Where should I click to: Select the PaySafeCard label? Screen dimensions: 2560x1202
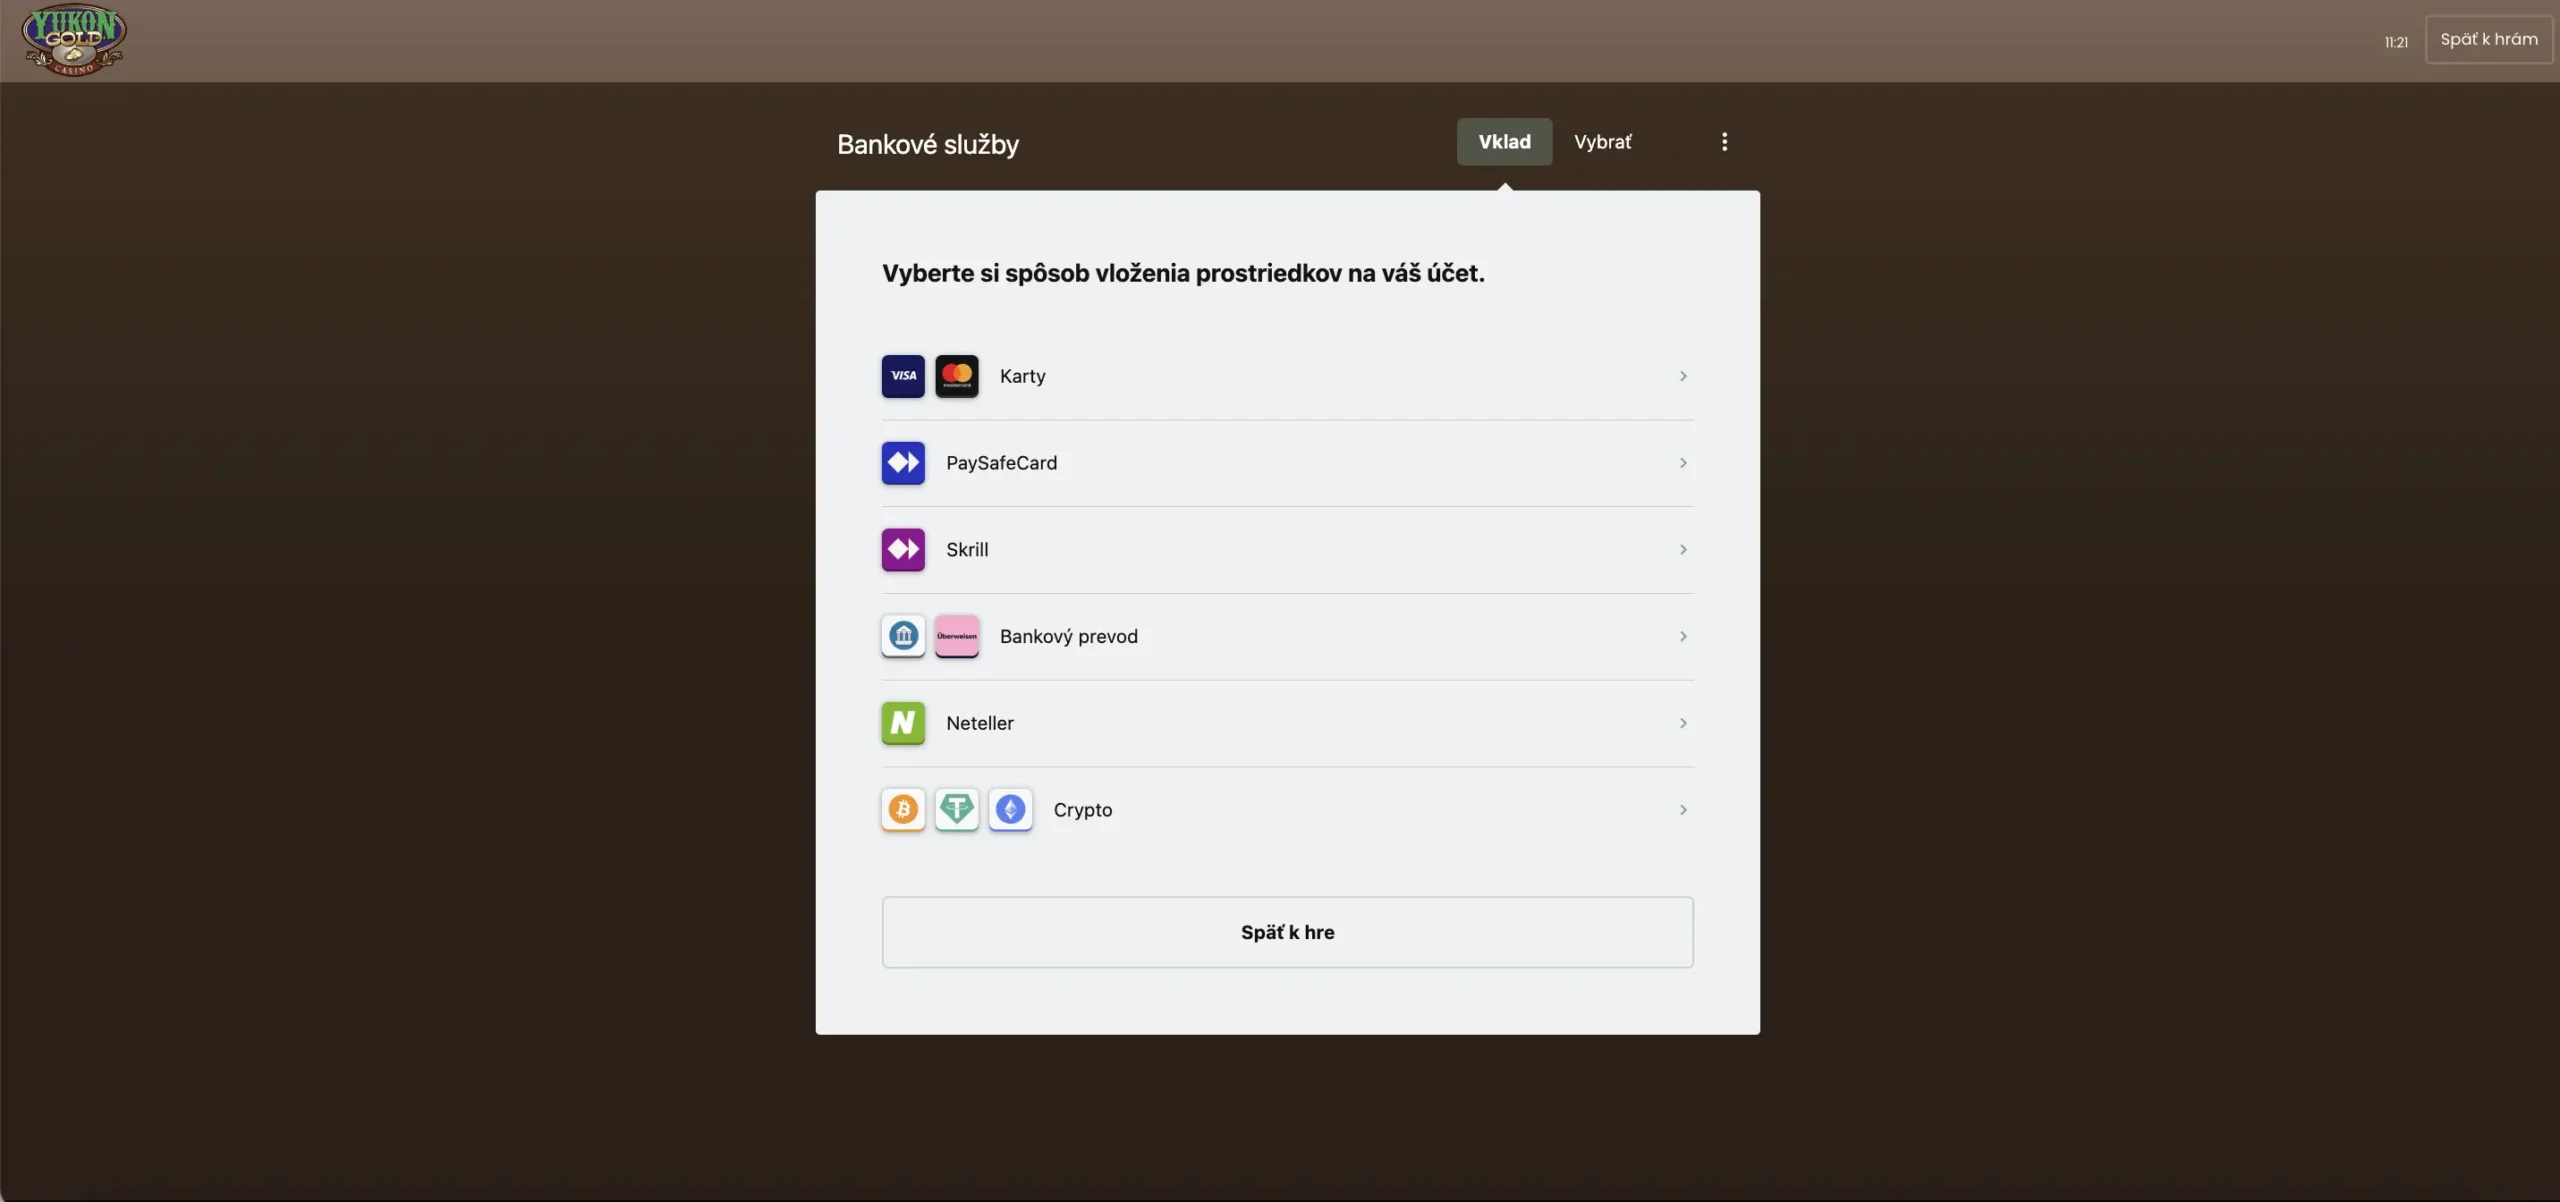pyautogui.click(x=1001, y=463)
